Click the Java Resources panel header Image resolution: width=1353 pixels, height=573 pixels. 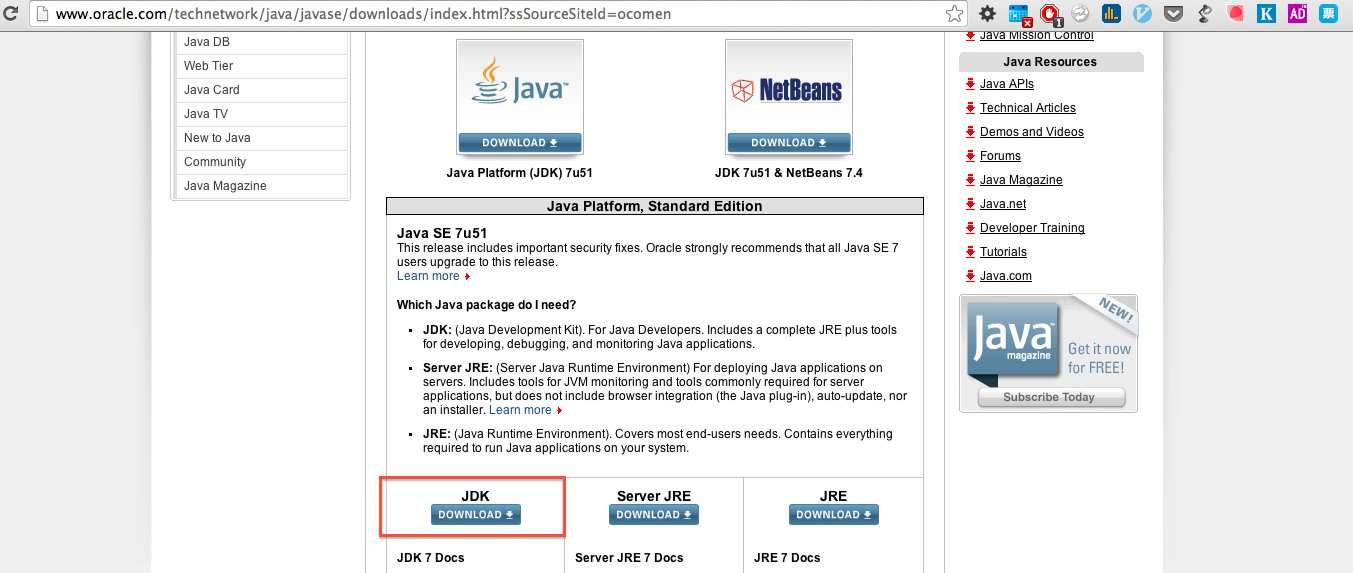(1050, 62)
